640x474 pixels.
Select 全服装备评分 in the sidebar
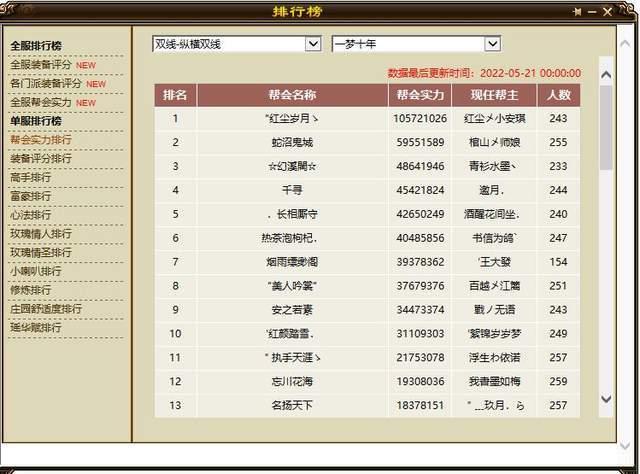coord(40,65)
